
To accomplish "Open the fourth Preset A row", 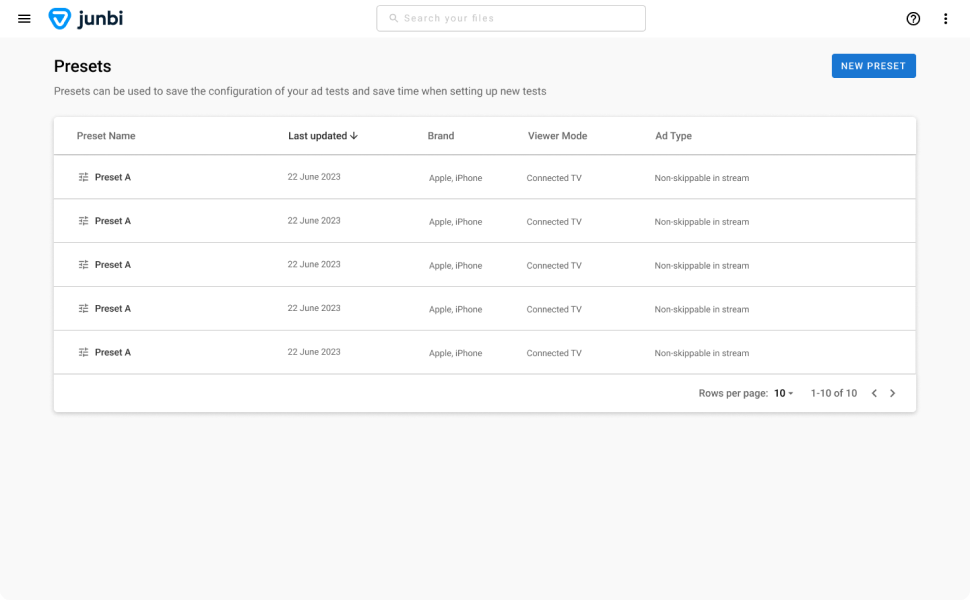I will click(485, 309).
